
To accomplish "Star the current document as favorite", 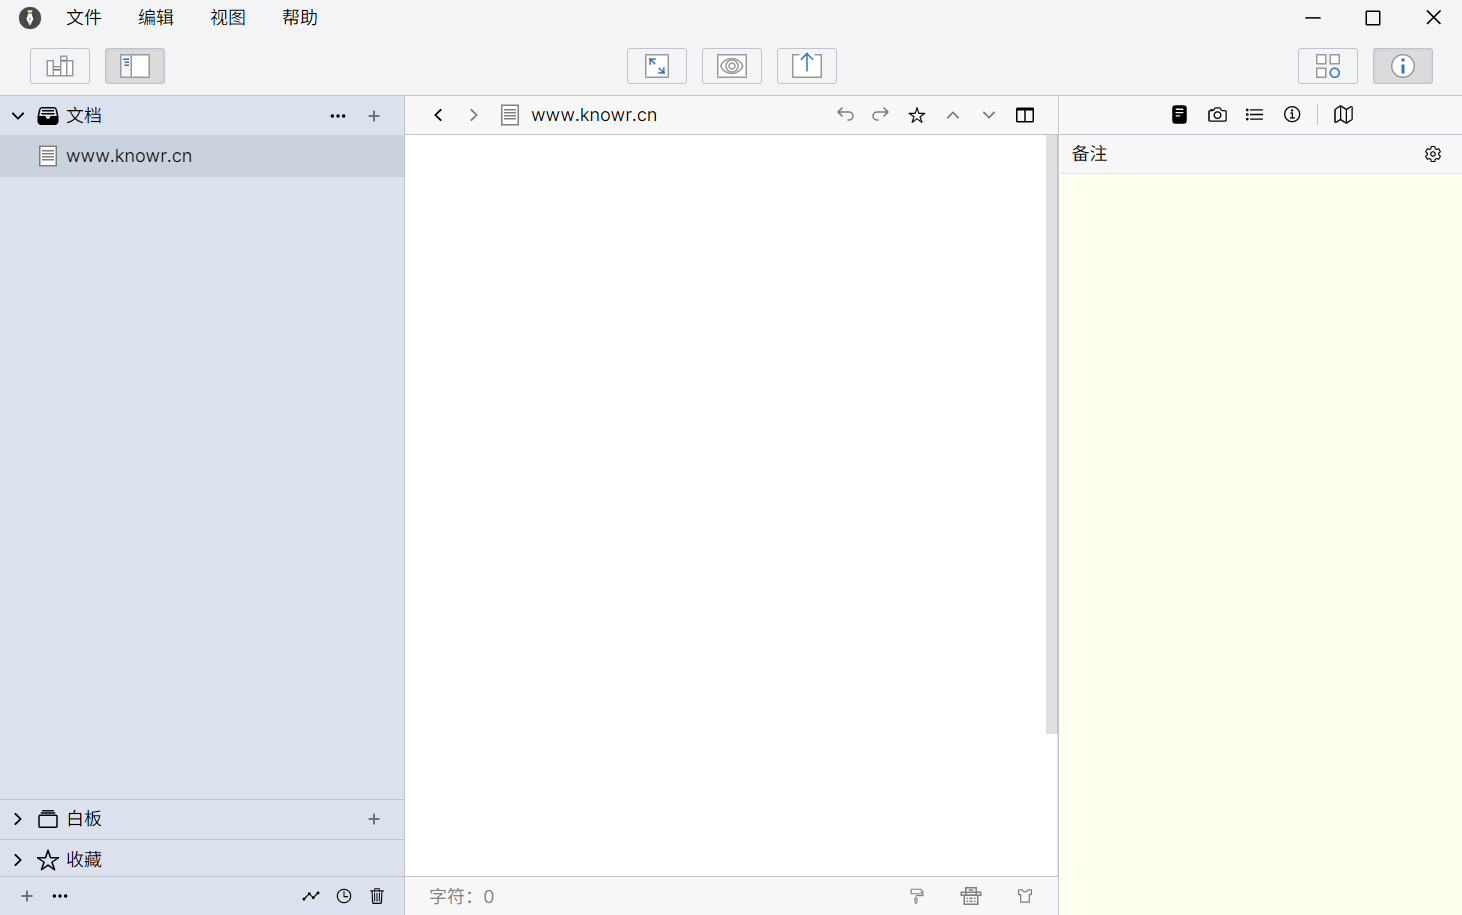I will point(917,115).
